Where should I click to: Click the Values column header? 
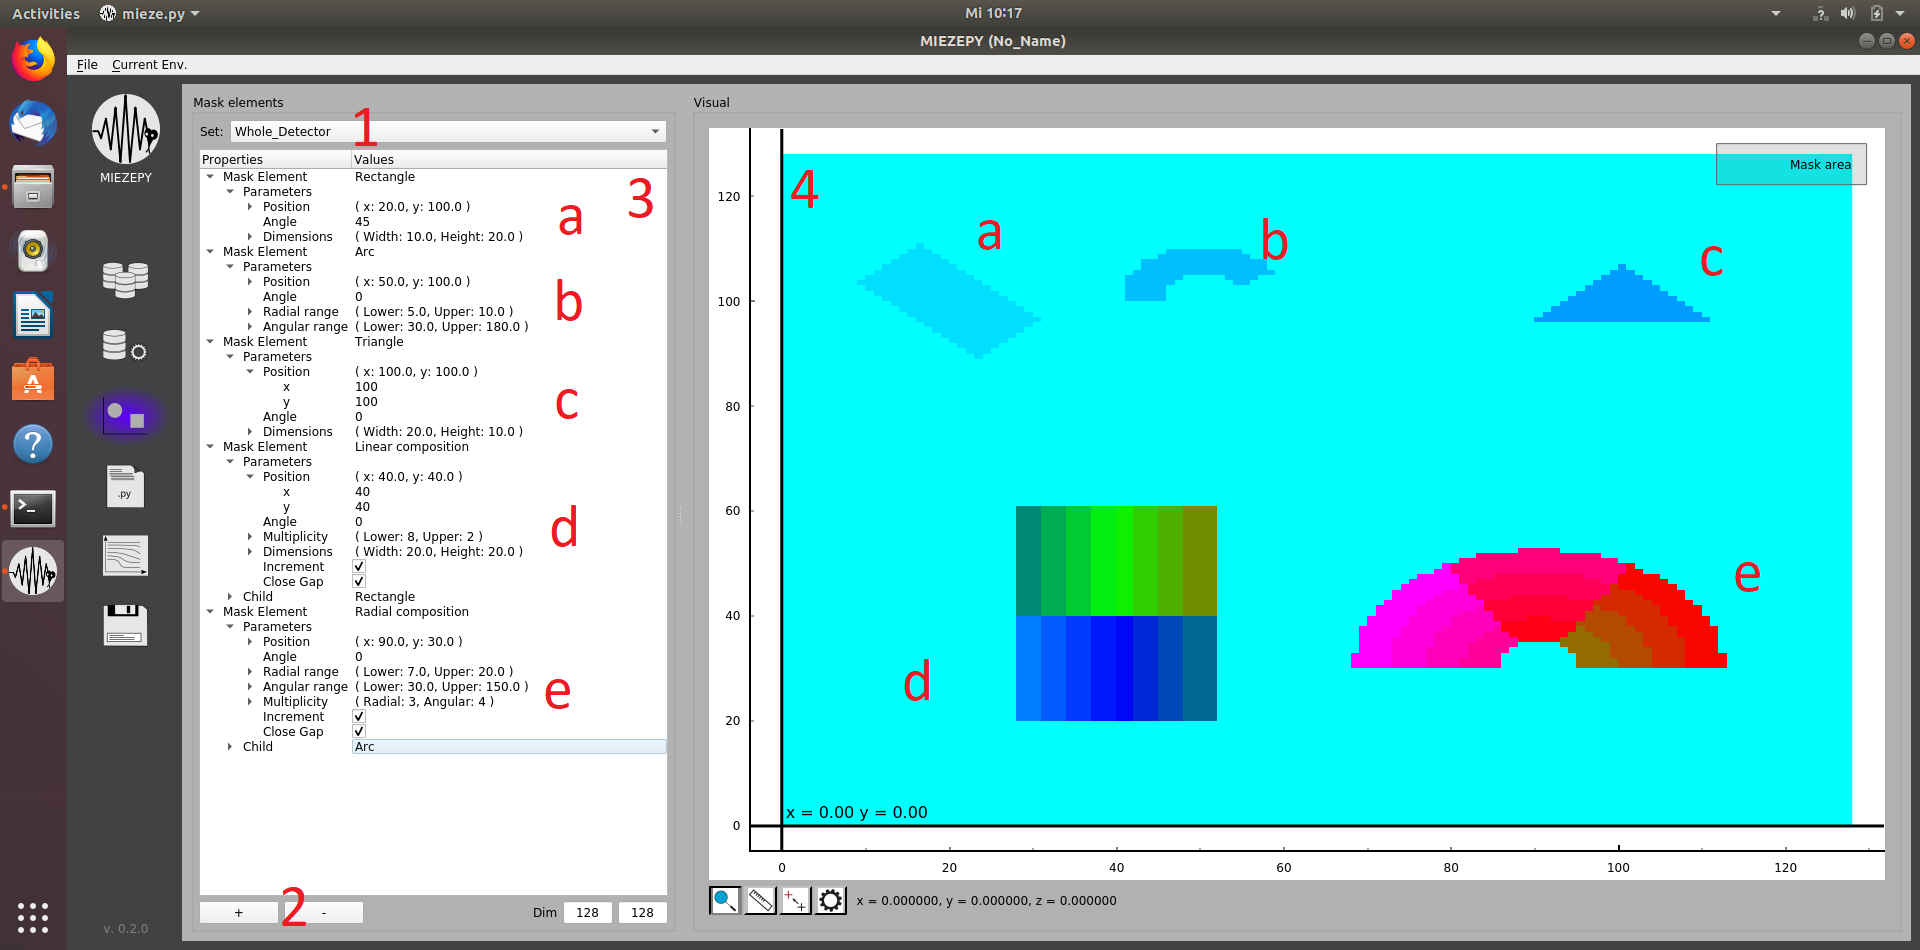[x=509, y=159]
